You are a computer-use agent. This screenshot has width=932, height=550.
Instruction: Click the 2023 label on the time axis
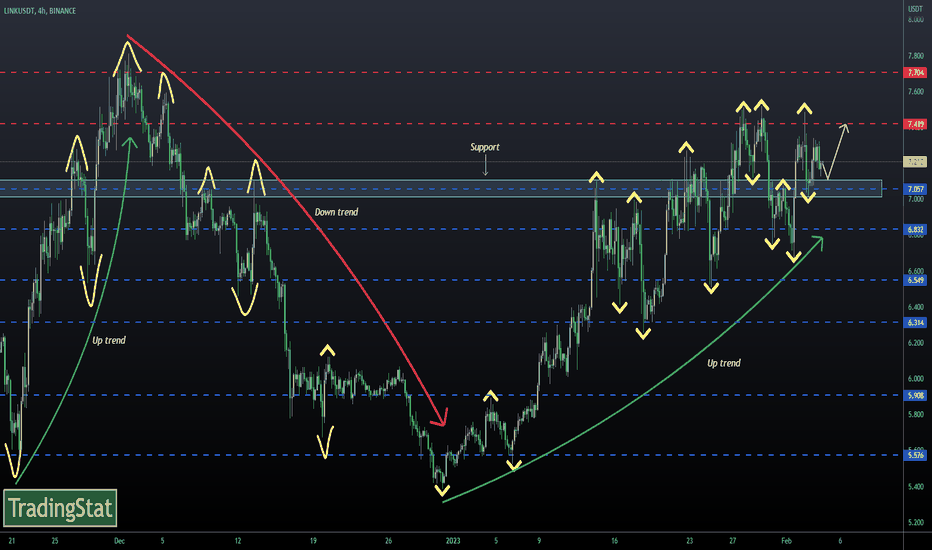tap(453, 541)
